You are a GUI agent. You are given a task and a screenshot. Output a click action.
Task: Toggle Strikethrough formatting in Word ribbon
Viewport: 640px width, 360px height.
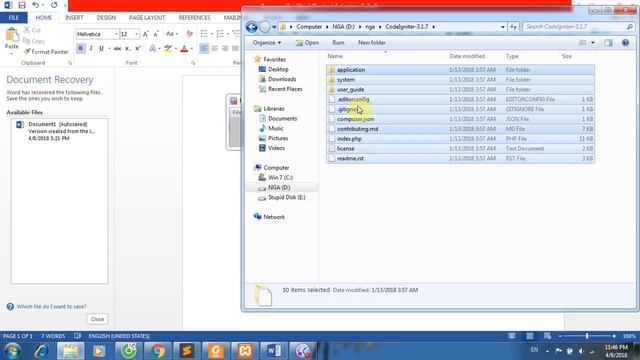[x=118, y=49]
